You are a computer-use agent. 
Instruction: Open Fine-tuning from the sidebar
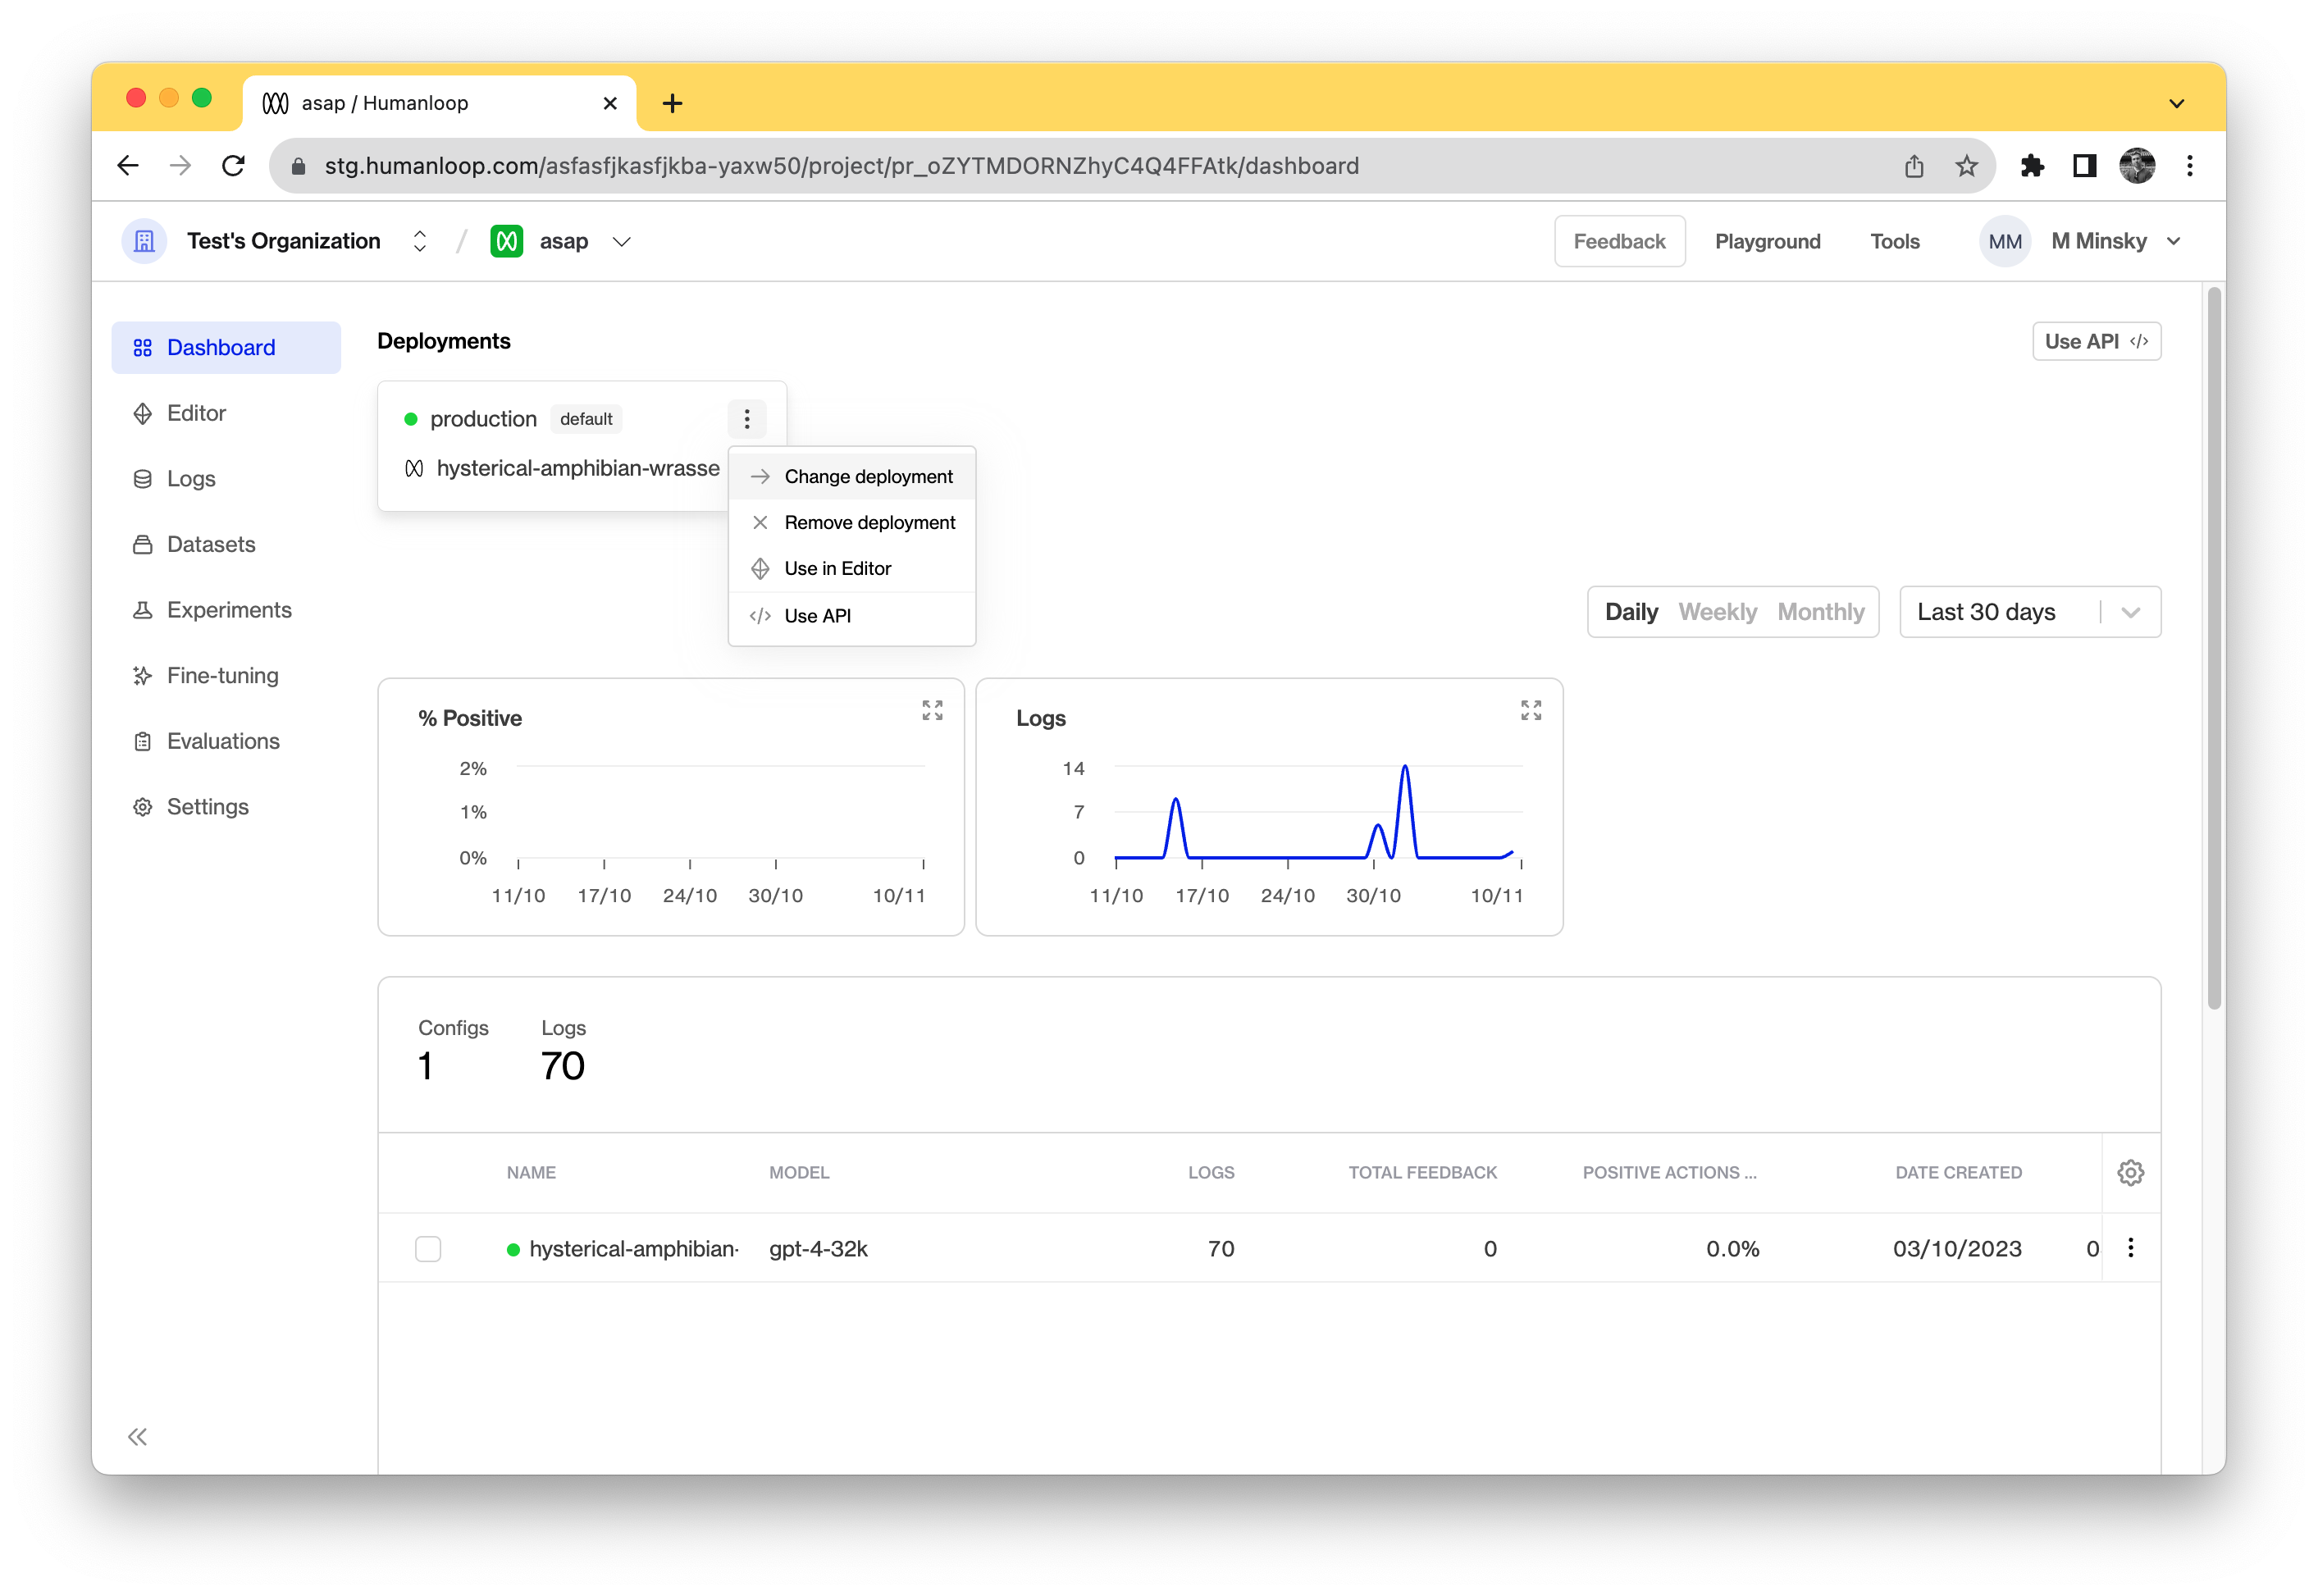(x=222, y=675)
